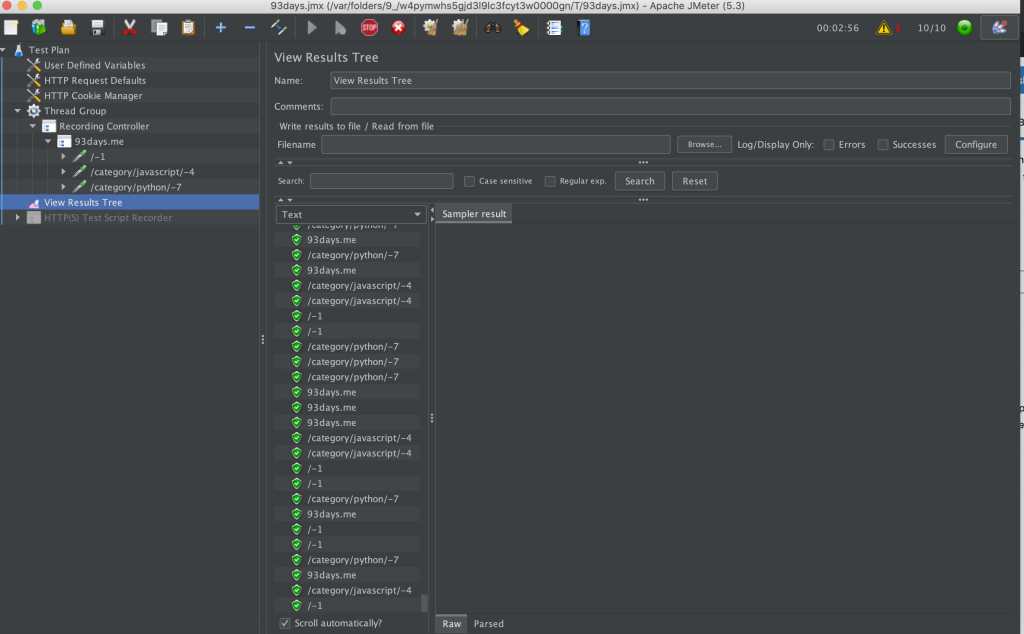This screenshot has width=1024, height=634.
Task: Save the test plan with the disk icon
Action: pyautogui.click(x=97, y=27)
